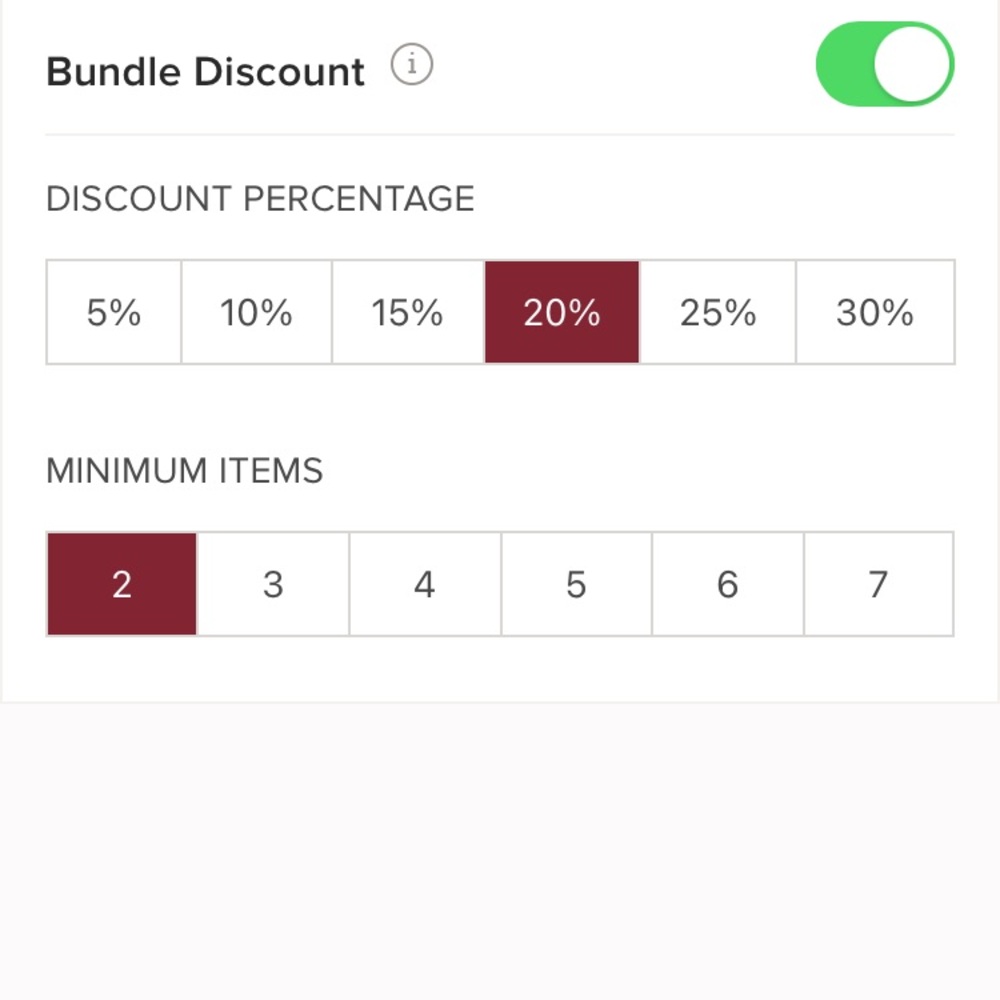This screenshot has width=1000, height=1000.
Task: Select the 10% discount option
Action: tap(256, 312)
